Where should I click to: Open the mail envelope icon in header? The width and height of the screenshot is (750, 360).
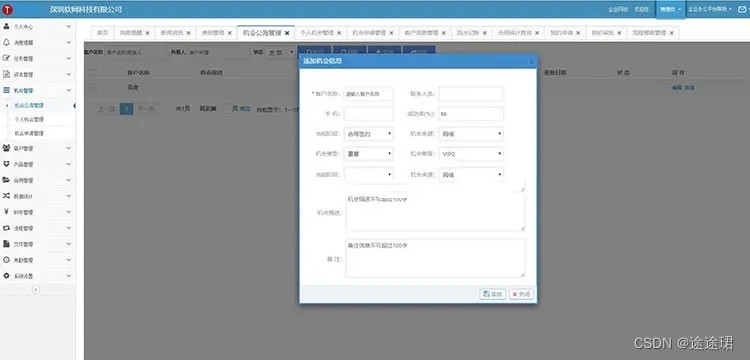[x=743, y=9]
